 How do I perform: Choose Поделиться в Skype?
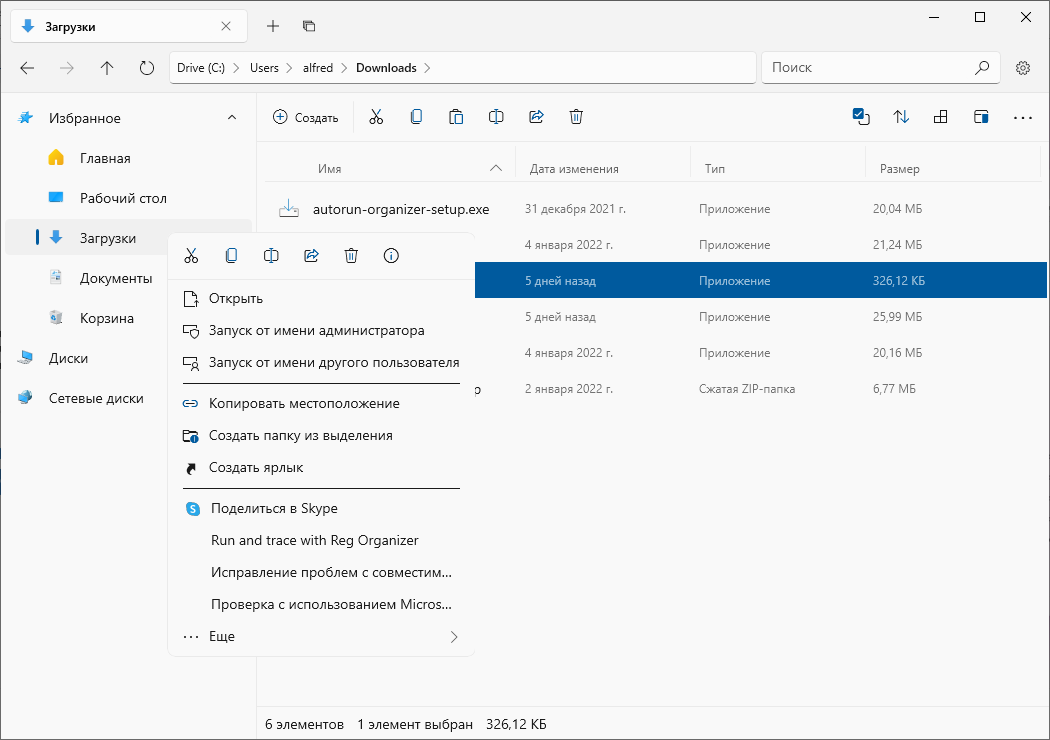pyautogui.click(x=321, y=509)
